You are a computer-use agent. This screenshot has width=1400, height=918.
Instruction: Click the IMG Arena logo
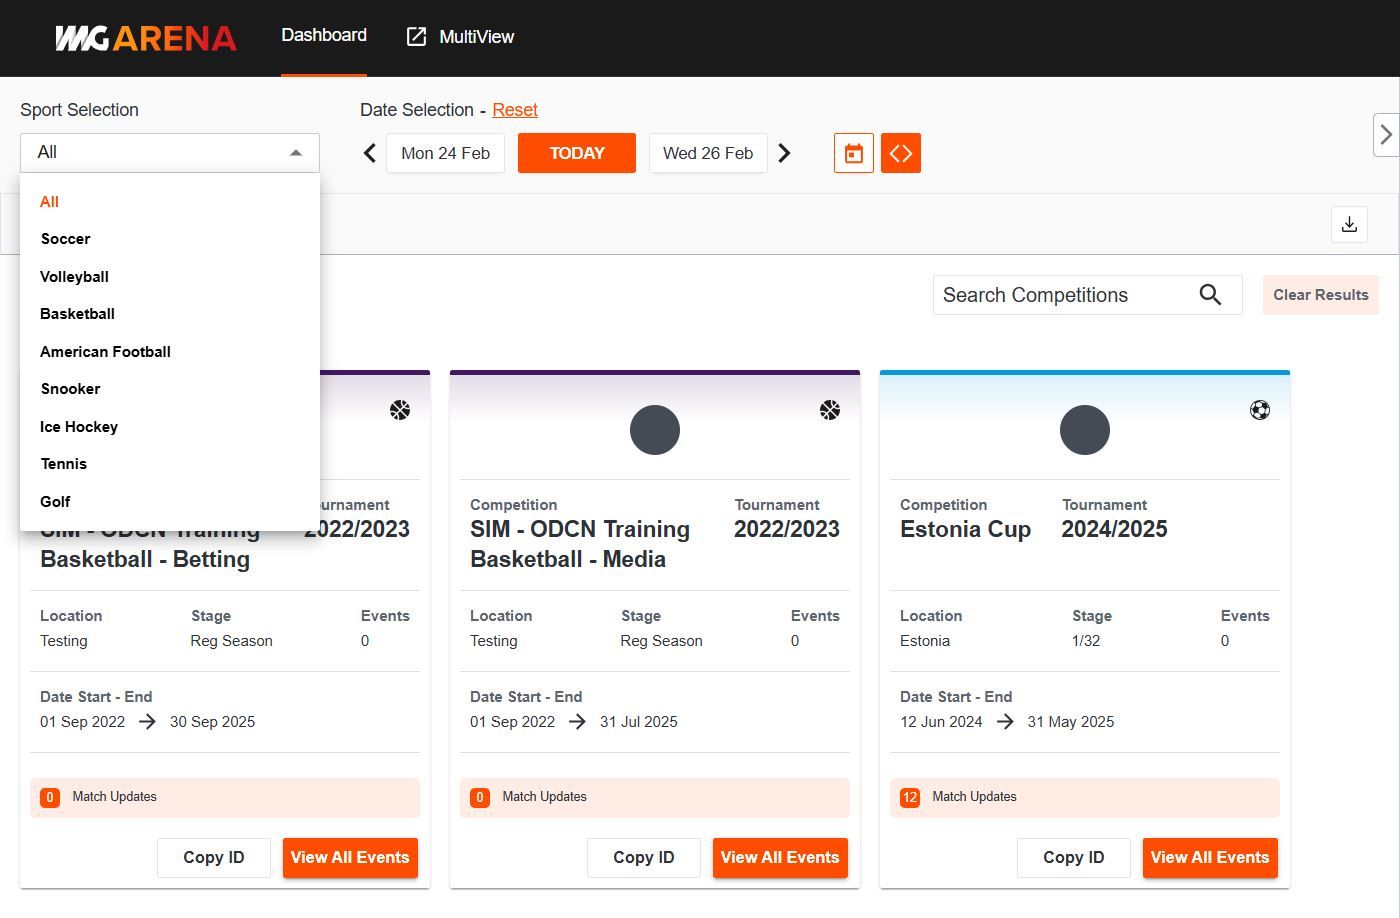click(146, 38)
